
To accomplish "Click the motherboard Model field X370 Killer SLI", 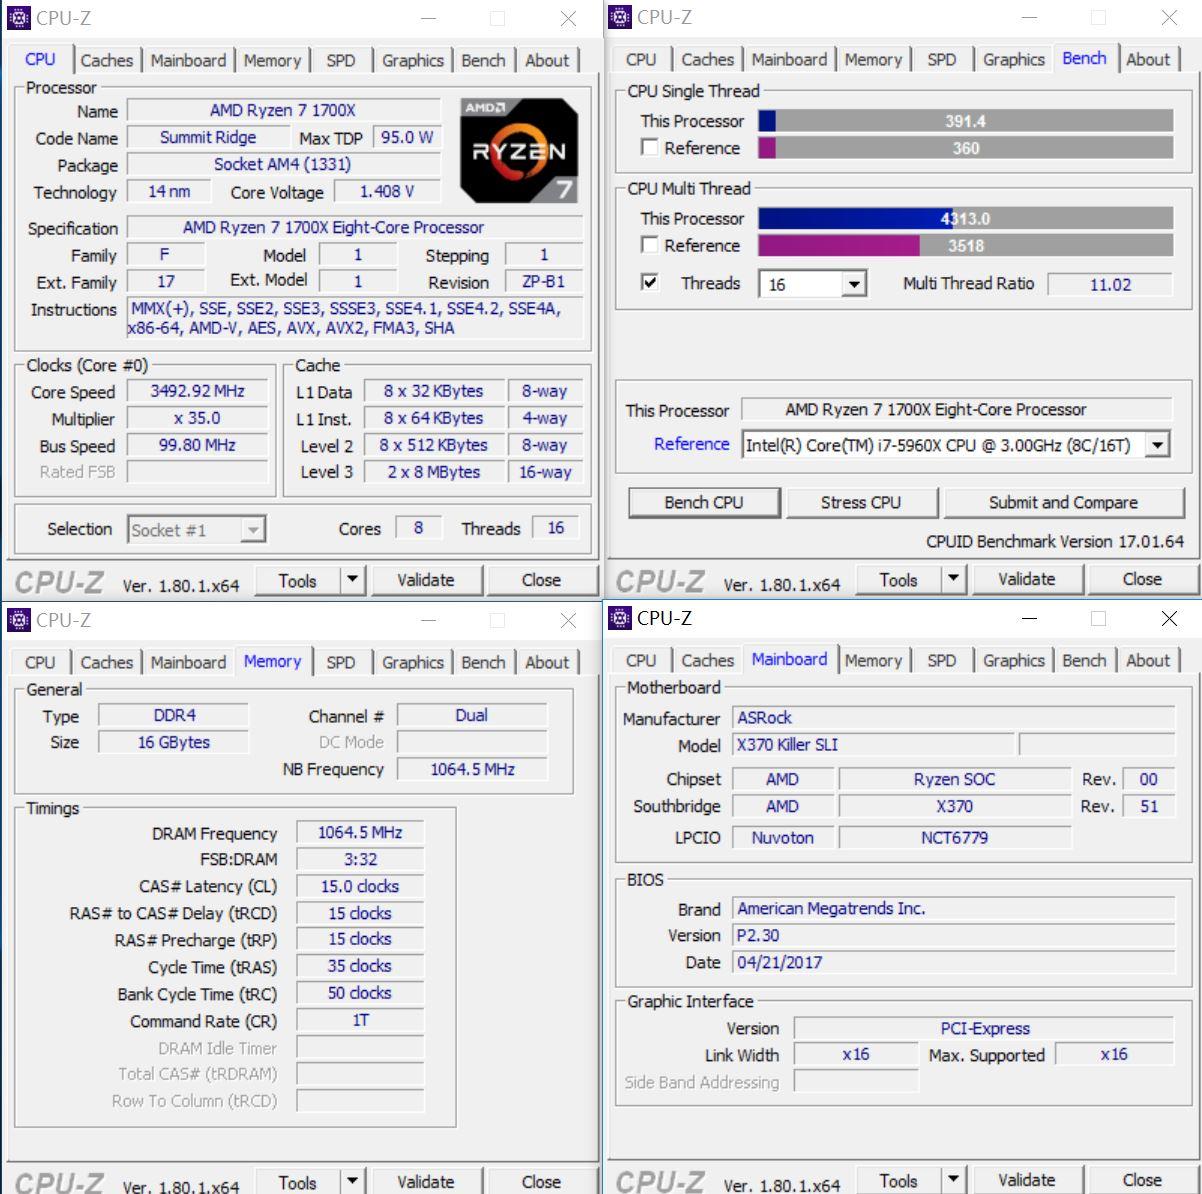I will tap(873, 744).
